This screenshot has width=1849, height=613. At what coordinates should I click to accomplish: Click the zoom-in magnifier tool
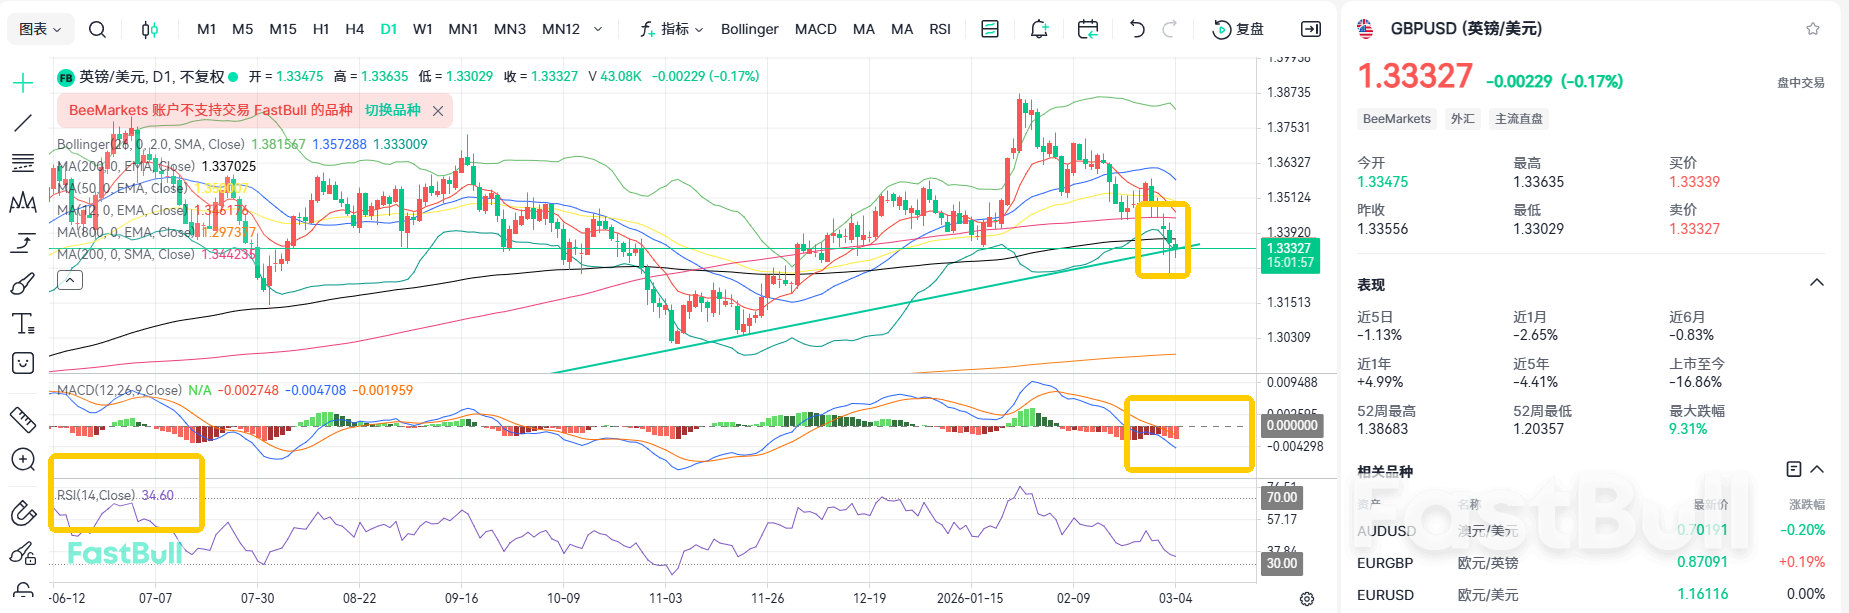coord(23,459)
